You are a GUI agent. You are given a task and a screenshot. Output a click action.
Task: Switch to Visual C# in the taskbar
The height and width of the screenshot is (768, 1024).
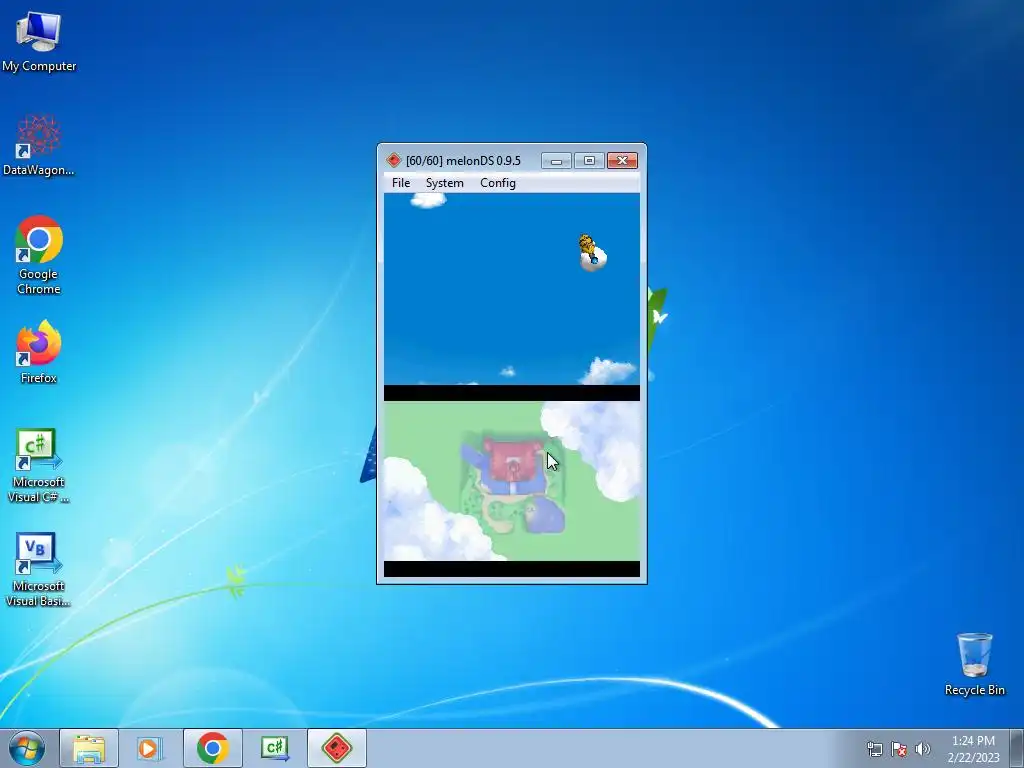274,748
